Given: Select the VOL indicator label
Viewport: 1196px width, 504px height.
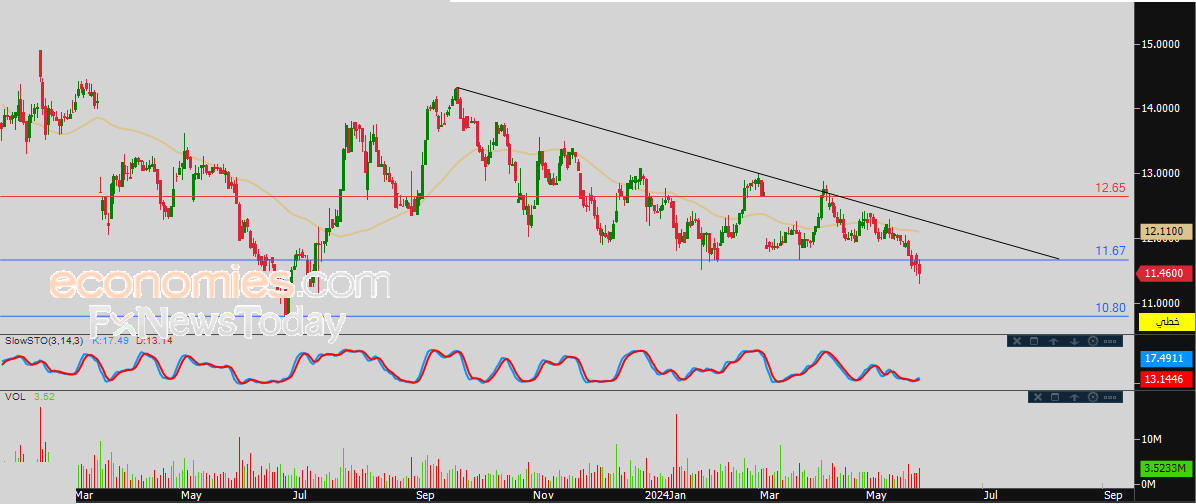Looking at the screenshot, I should point(13,396).
